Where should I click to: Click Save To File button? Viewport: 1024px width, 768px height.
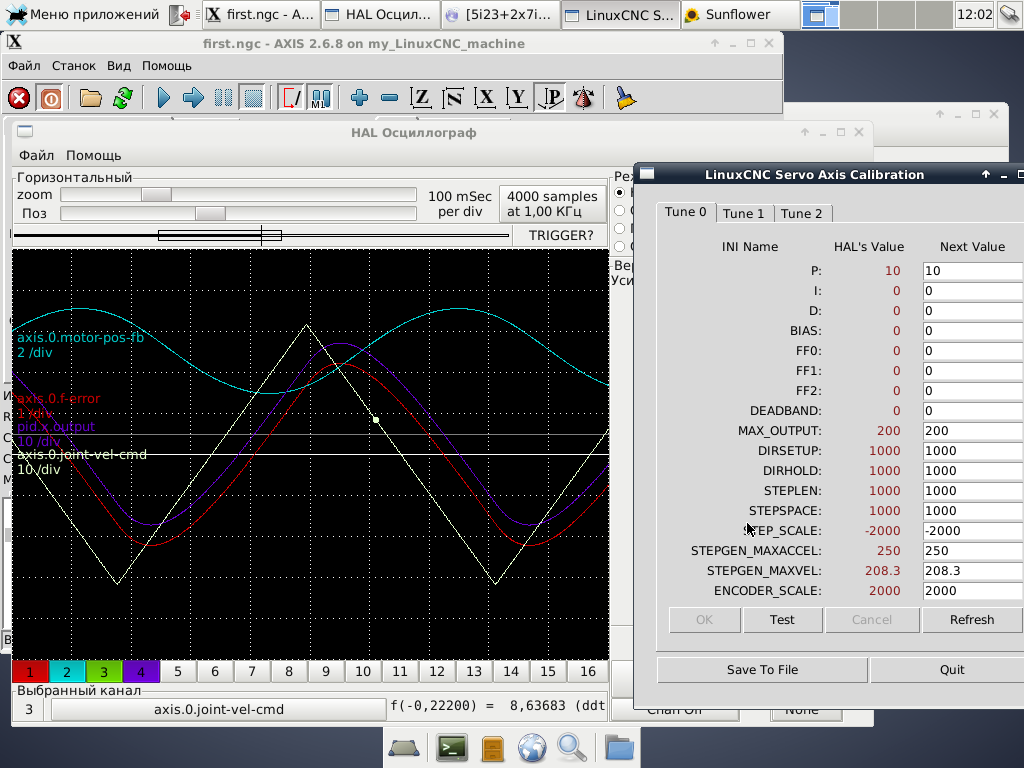pos(762,670)
